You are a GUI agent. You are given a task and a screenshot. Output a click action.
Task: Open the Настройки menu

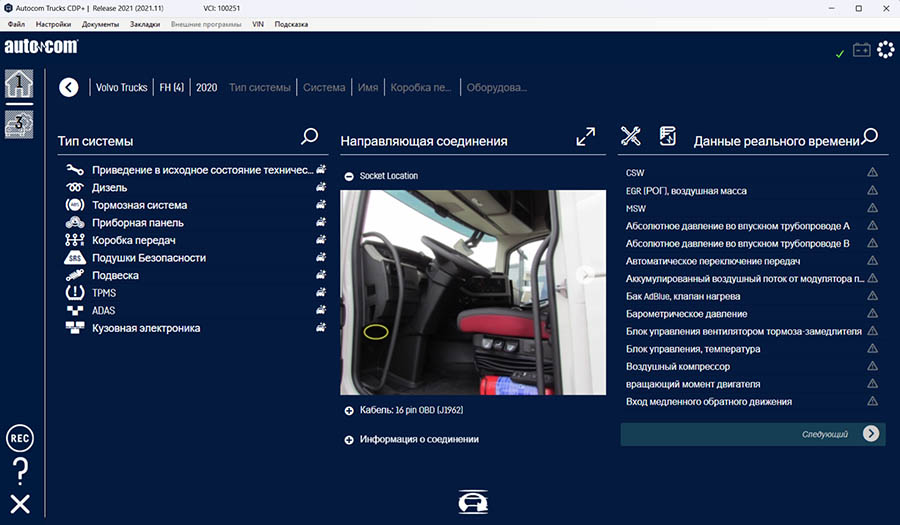point(53,23)
